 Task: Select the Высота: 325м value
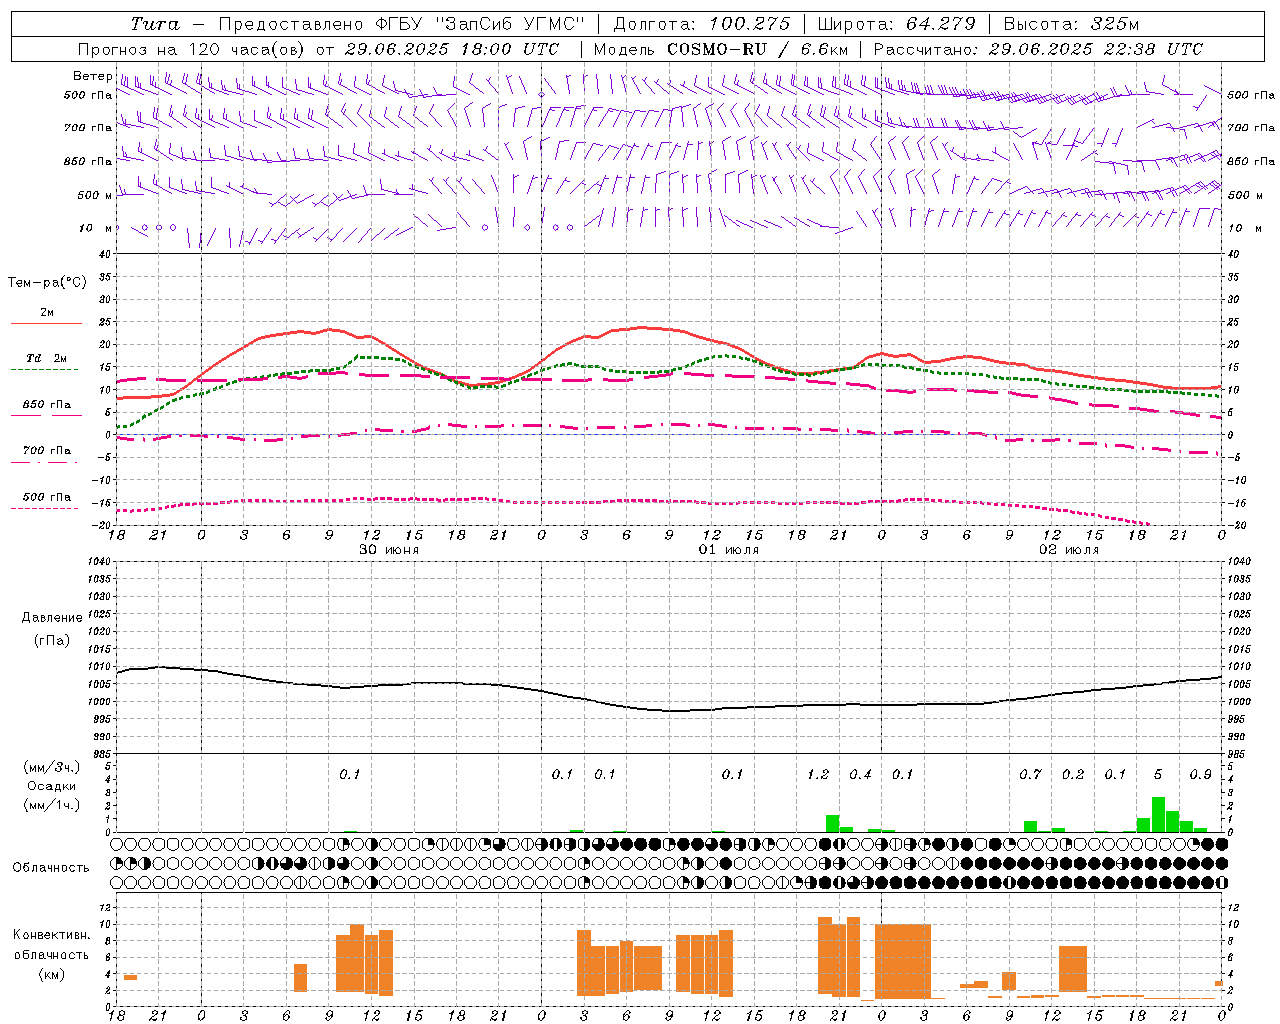coord(1071,24)
